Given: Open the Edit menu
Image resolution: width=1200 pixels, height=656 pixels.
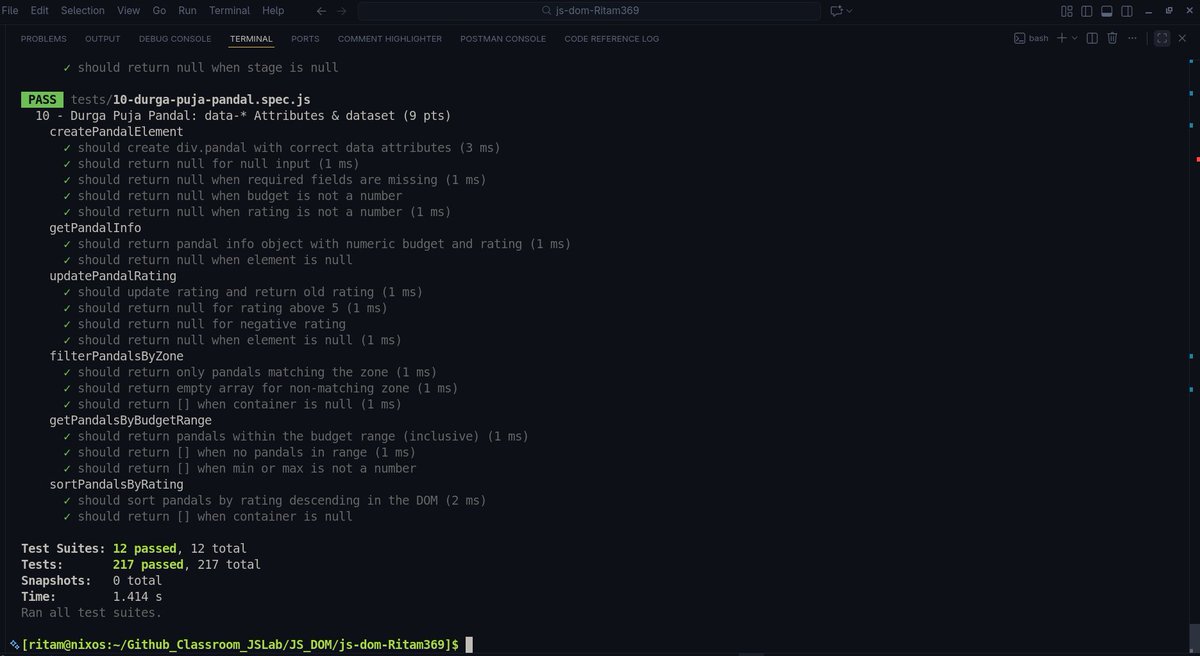Looking at the screenshot, I should 39,10.
